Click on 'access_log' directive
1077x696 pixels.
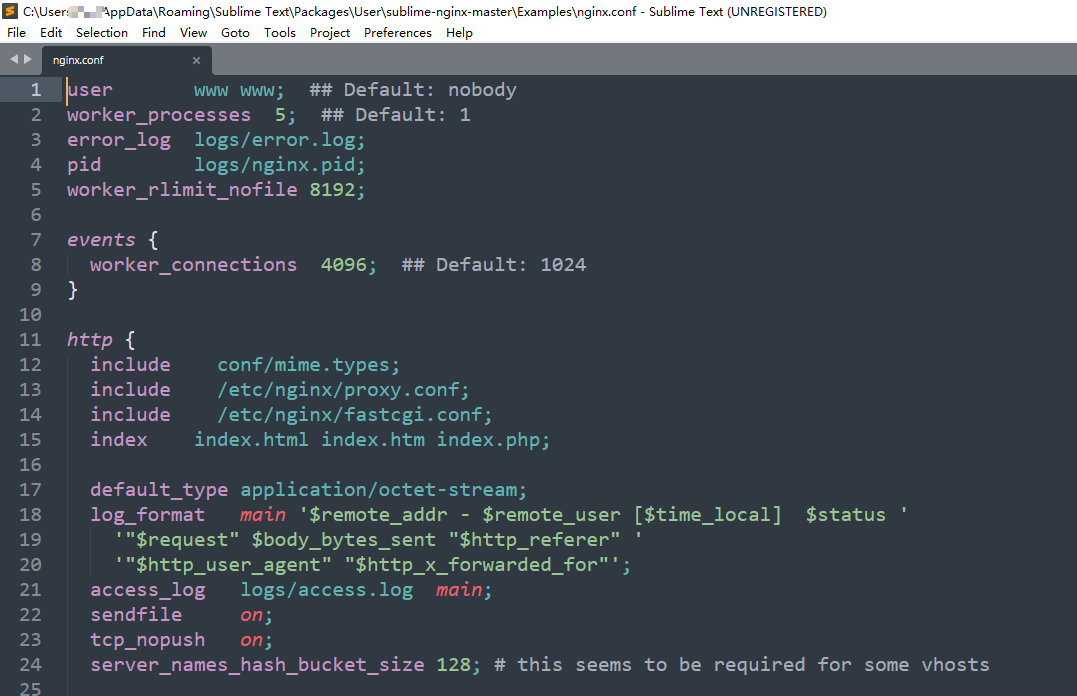click(x=148, y=590)
